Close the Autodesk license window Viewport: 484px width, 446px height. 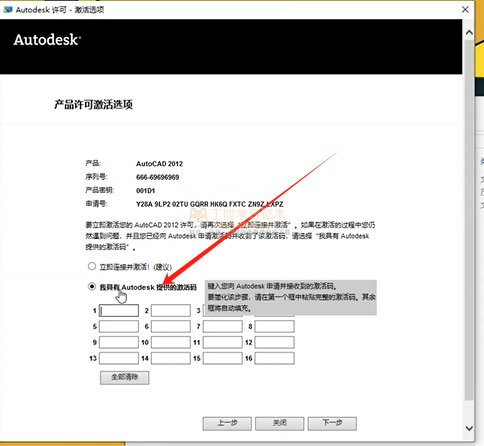click(x=465, y=9)
